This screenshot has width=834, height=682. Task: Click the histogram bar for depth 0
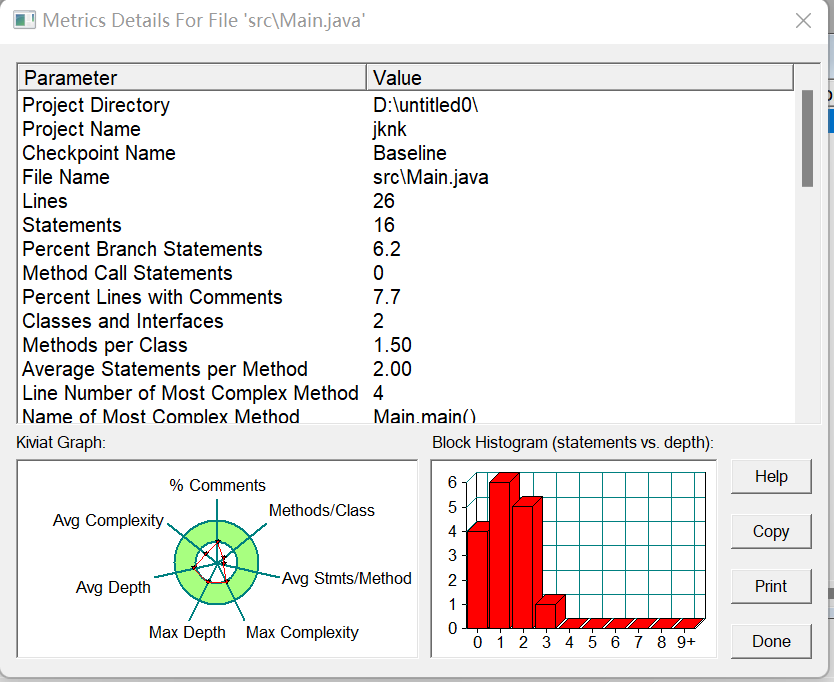478,579
